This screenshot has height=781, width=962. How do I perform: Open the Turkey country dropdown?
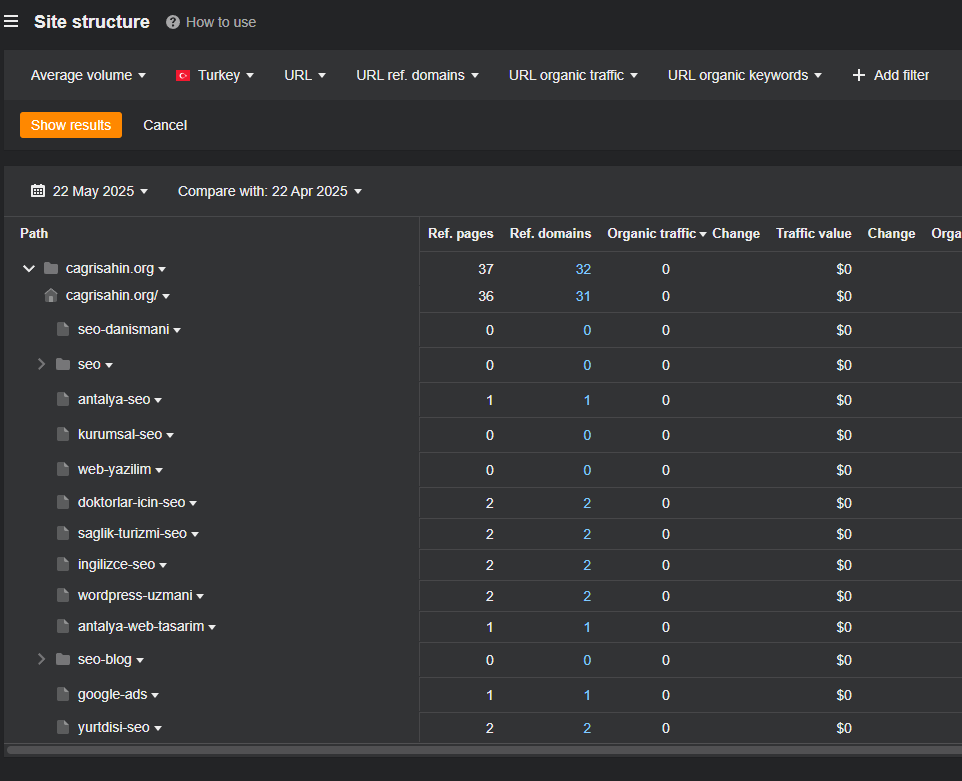pos(215,75)
